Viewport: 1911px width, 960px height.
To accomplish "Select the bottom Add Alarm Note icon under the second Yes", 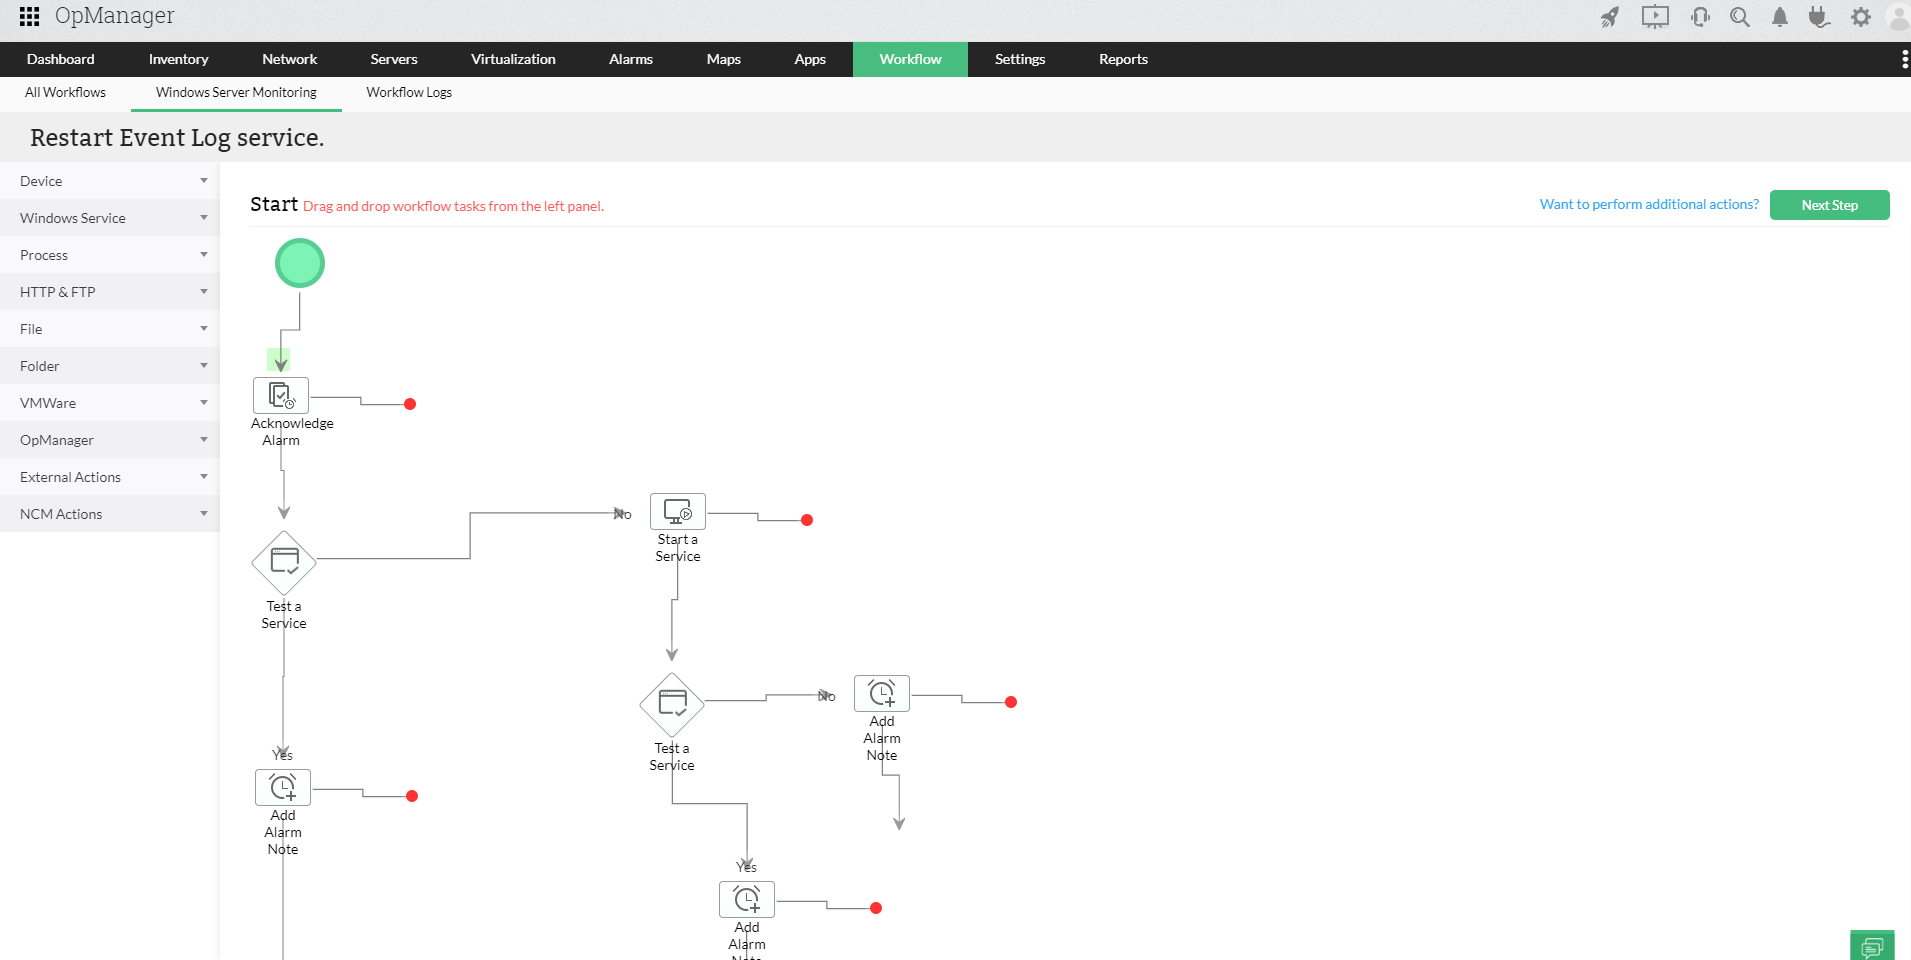I will click(747, 899).
